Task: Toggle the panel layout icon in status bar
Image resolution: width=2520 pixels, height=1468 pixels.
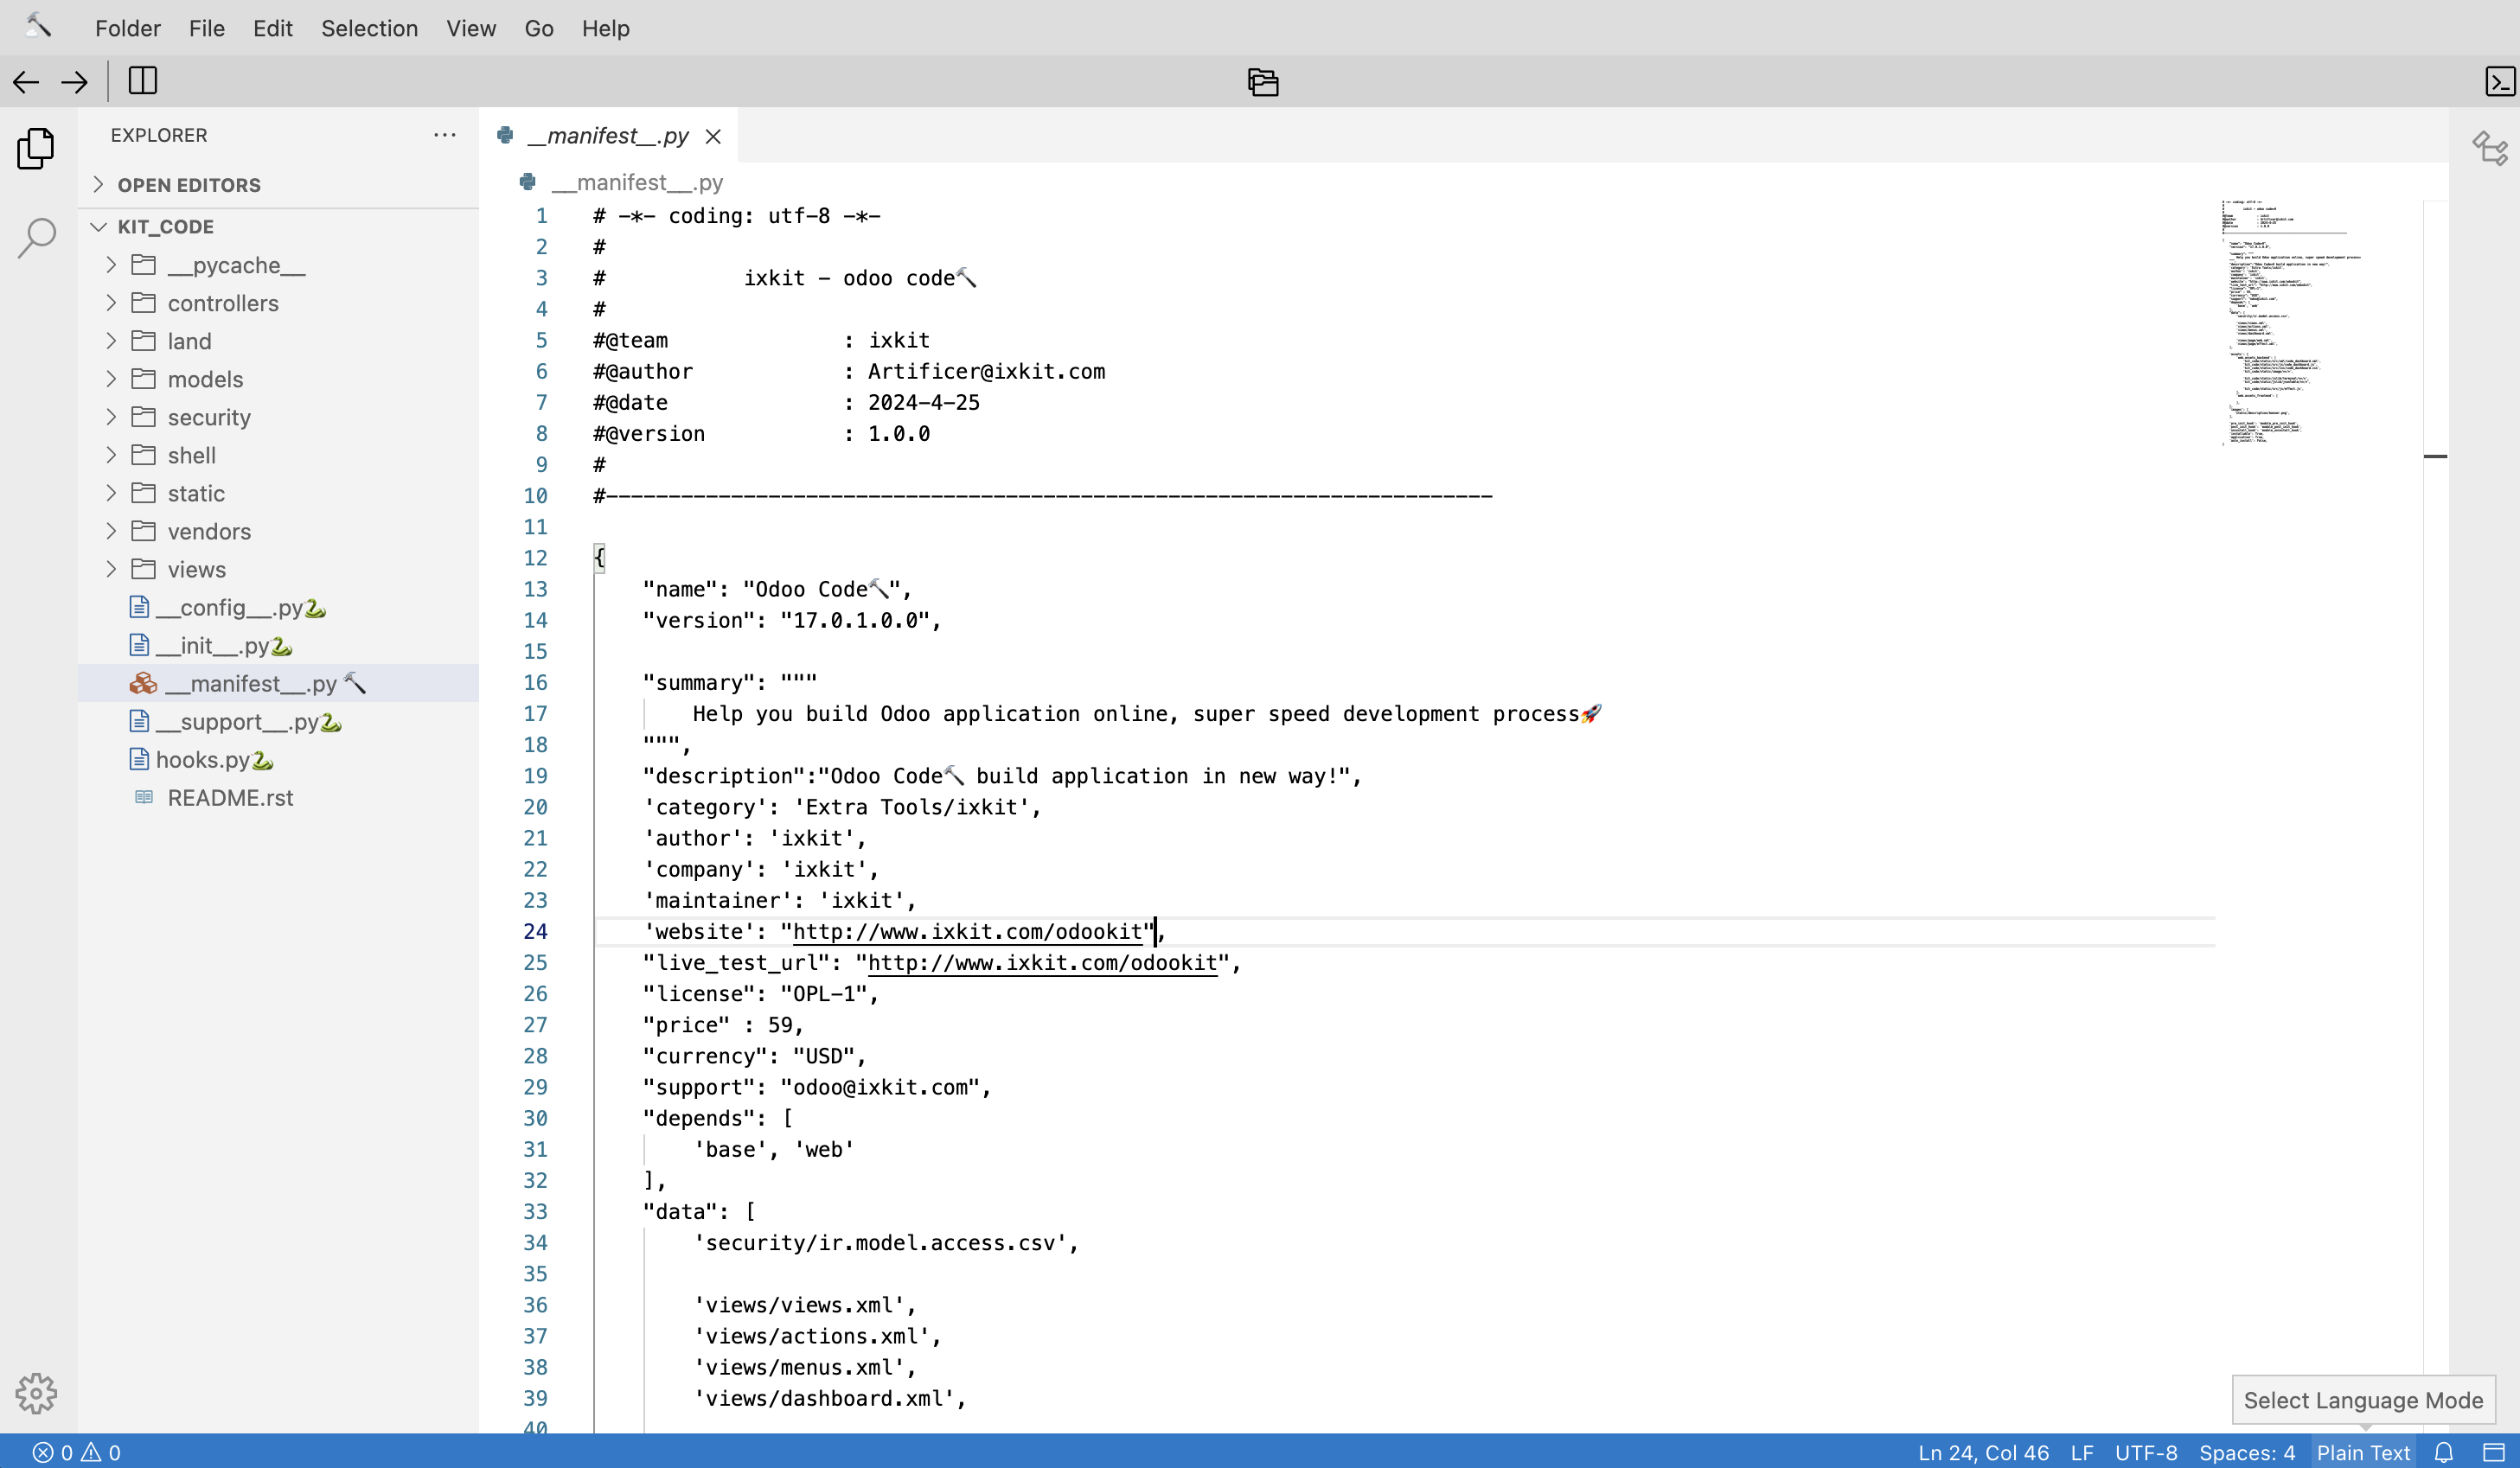Action: (2495, 1452)
